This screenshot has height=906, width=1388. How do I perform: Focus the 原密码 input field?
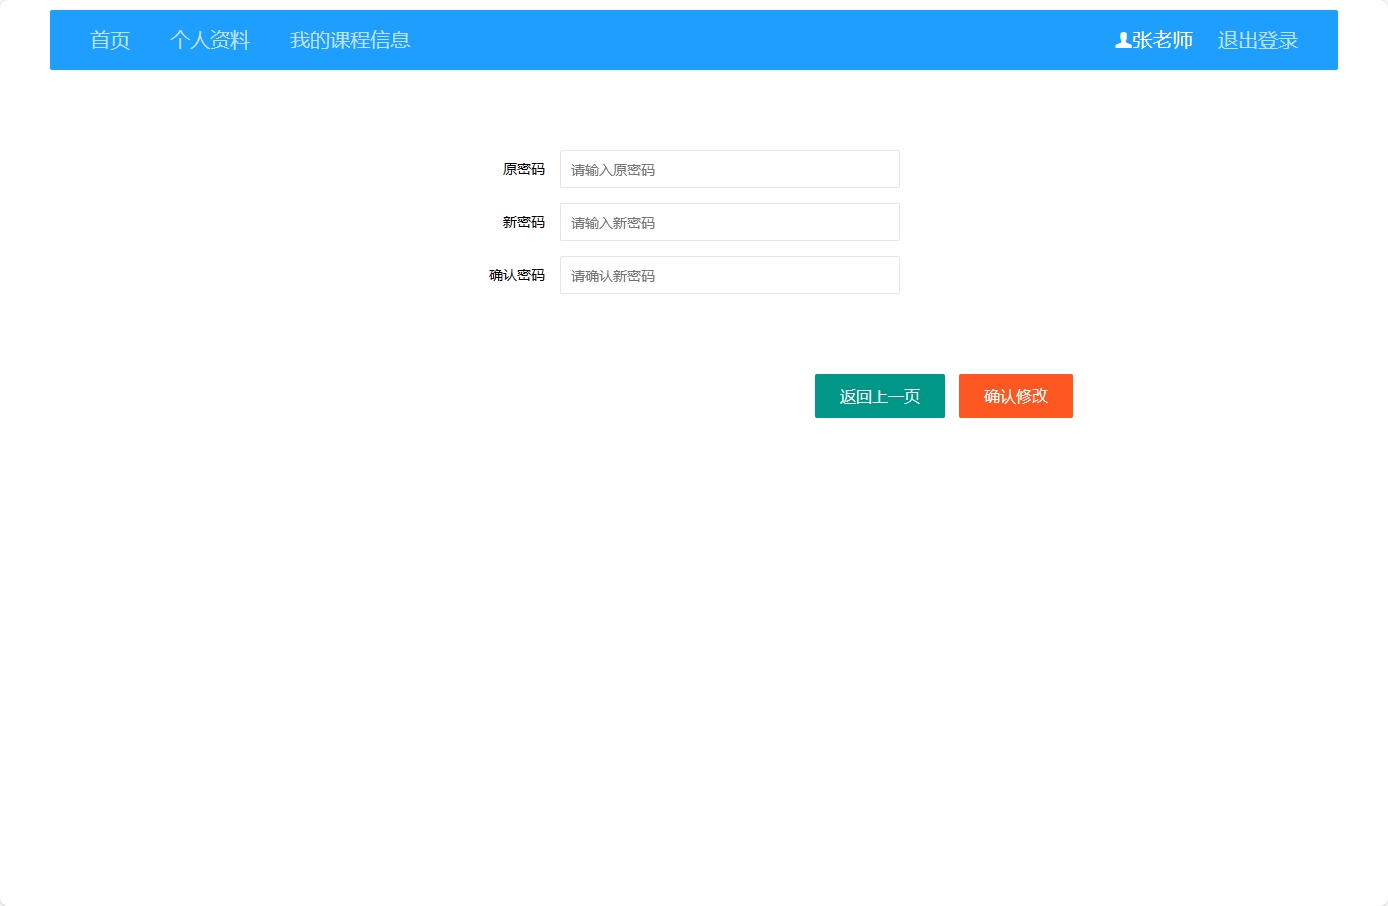[x=730, y=169]
